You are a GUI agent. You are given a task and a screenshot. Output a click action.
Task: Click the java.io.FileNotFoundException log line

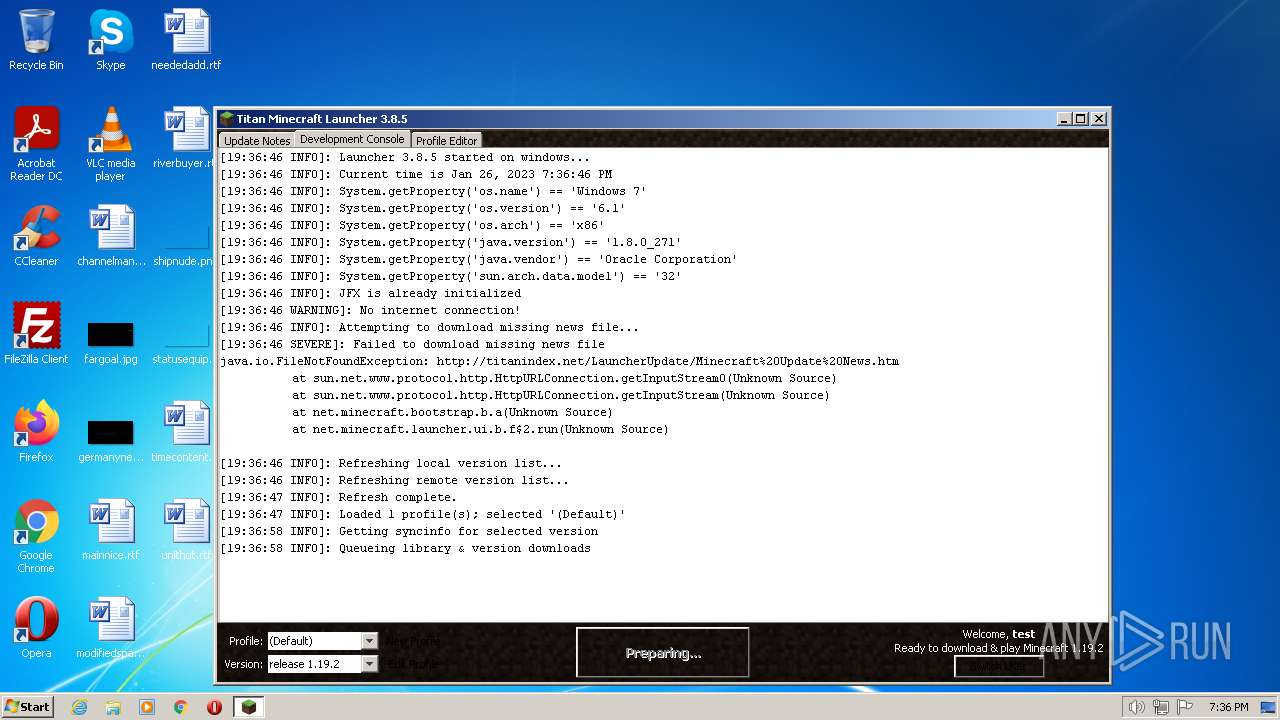pyautogui.click(x=559, y=361)
